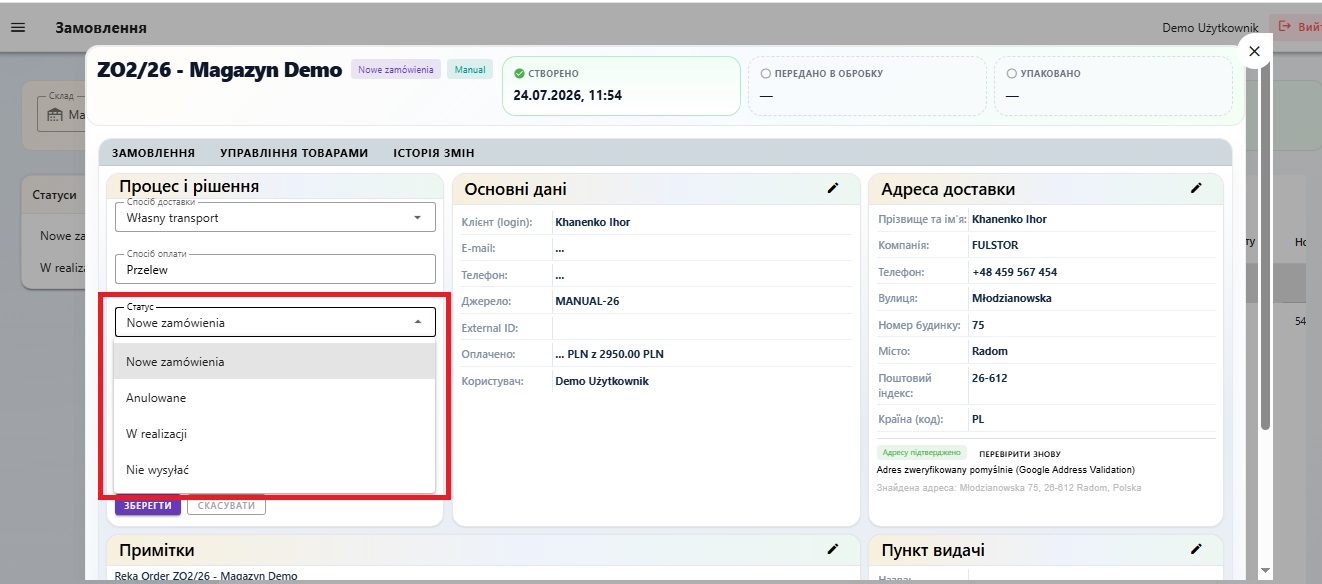Viewport: 1322px width, 584px height.
Task: Switch to Замовлення tab
Action: [153, 153]
